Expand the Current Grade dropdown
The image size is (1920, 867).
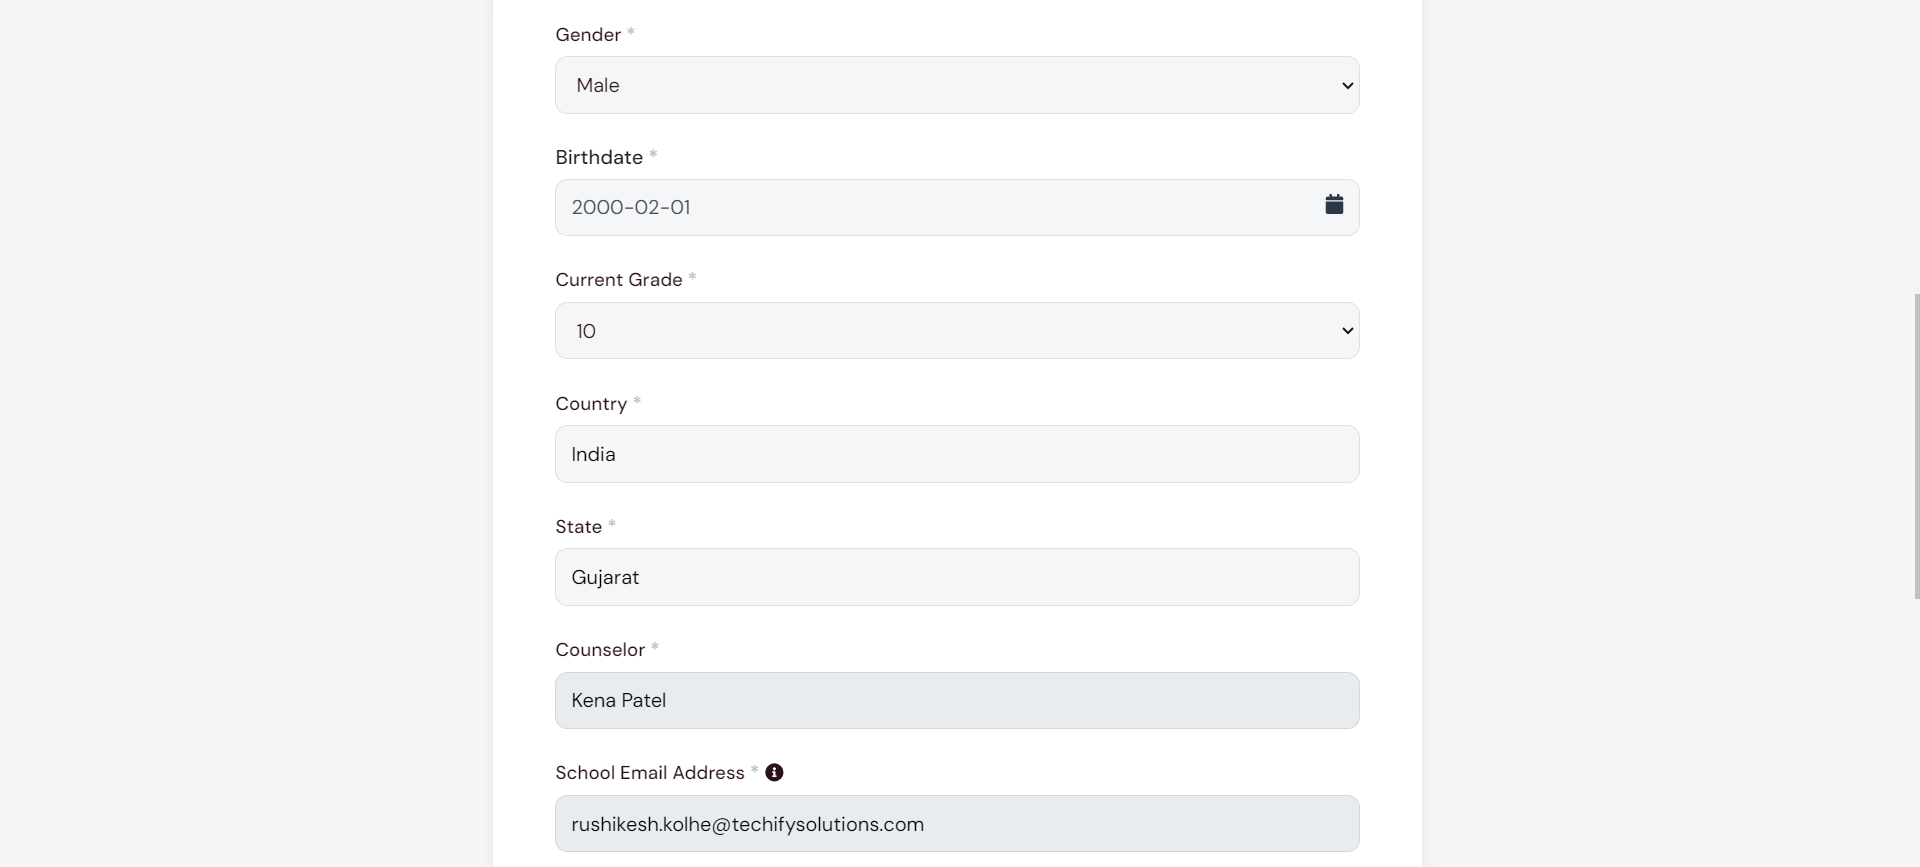point(957,331)
